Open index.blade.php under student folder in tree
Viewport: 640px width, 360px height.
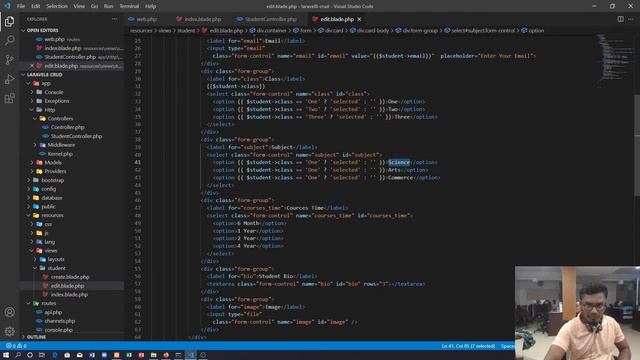pos(69,294)
